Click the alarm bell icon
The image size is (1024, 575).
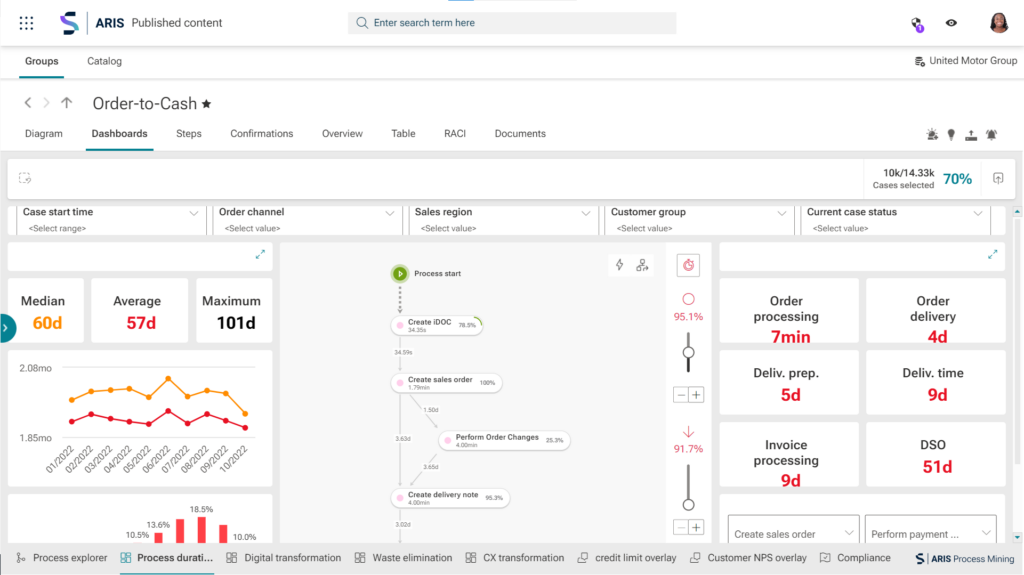[991, 134]
